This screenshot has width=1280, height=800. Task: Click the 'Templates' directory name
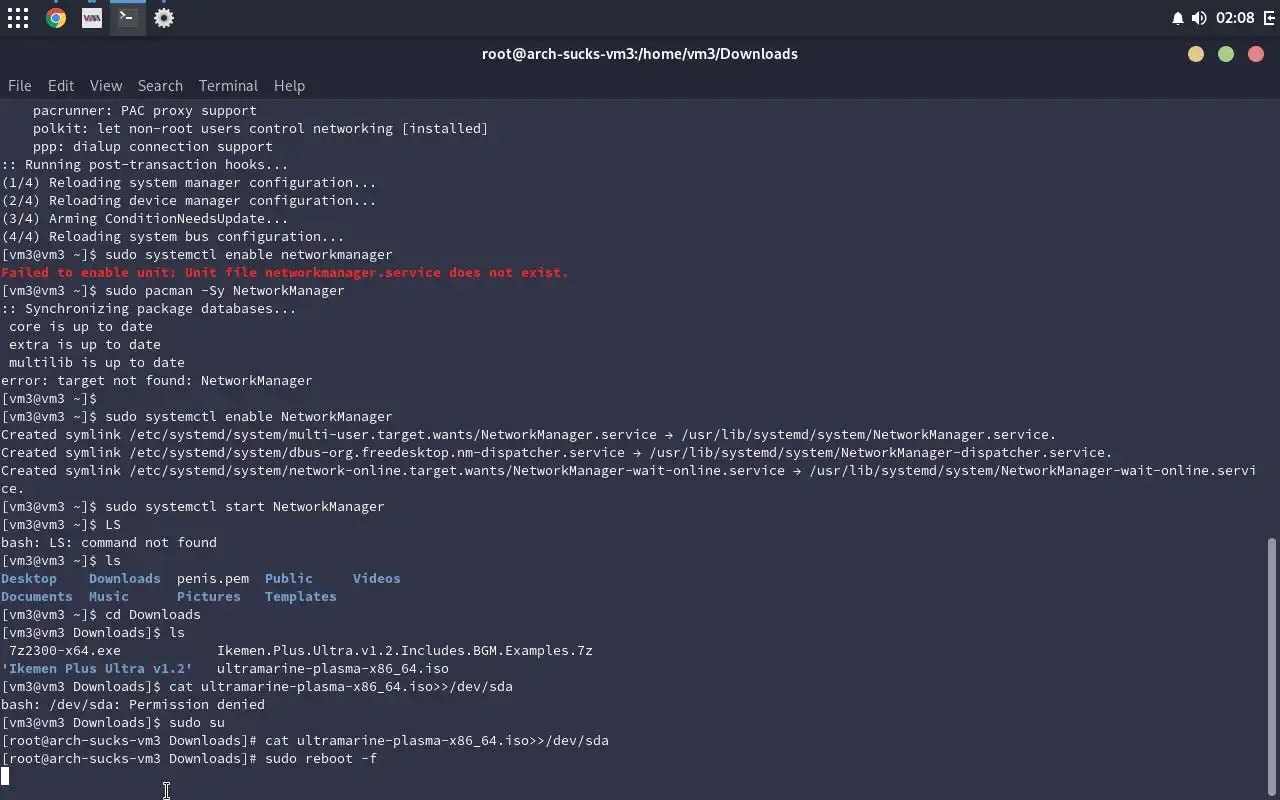click(x=301, y=596)
